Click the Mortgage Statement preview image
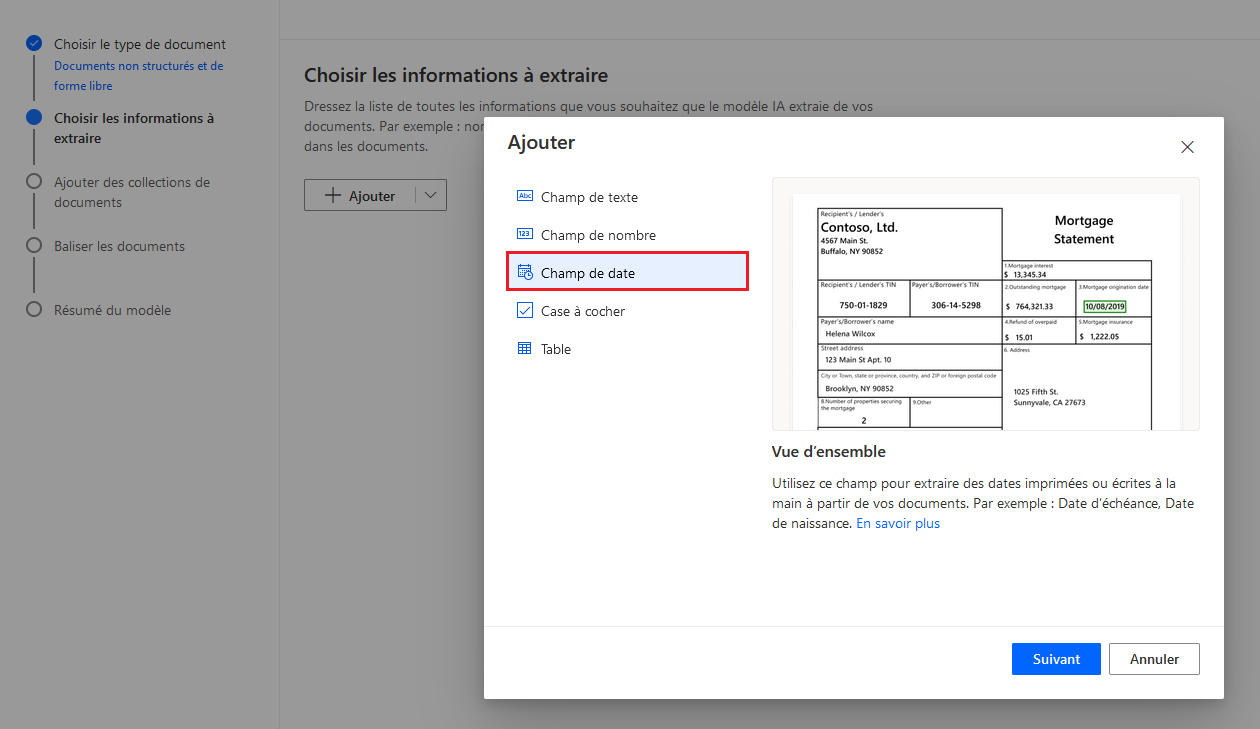This screenshot has height=729, width=1260. [986, 304]
